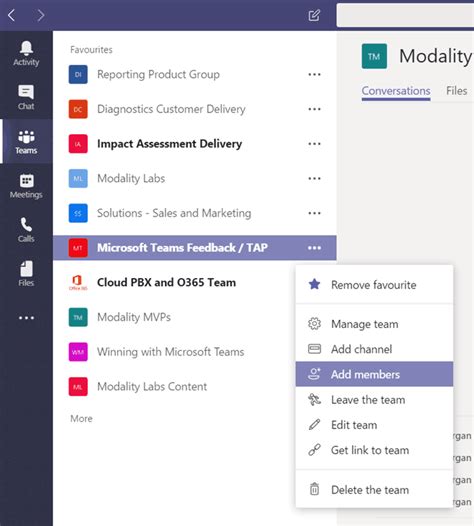Open more options for Modality Labs

click(x=314, y=178)
